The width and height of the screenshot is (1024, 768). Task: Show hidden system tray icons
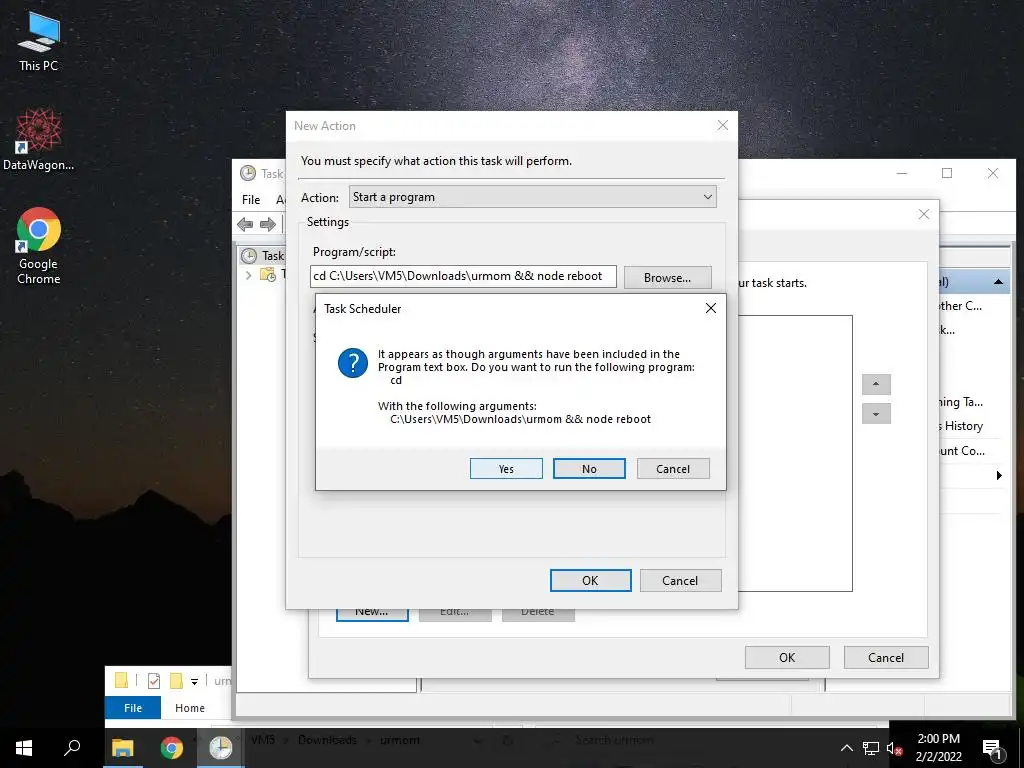[x=846, y=748]
